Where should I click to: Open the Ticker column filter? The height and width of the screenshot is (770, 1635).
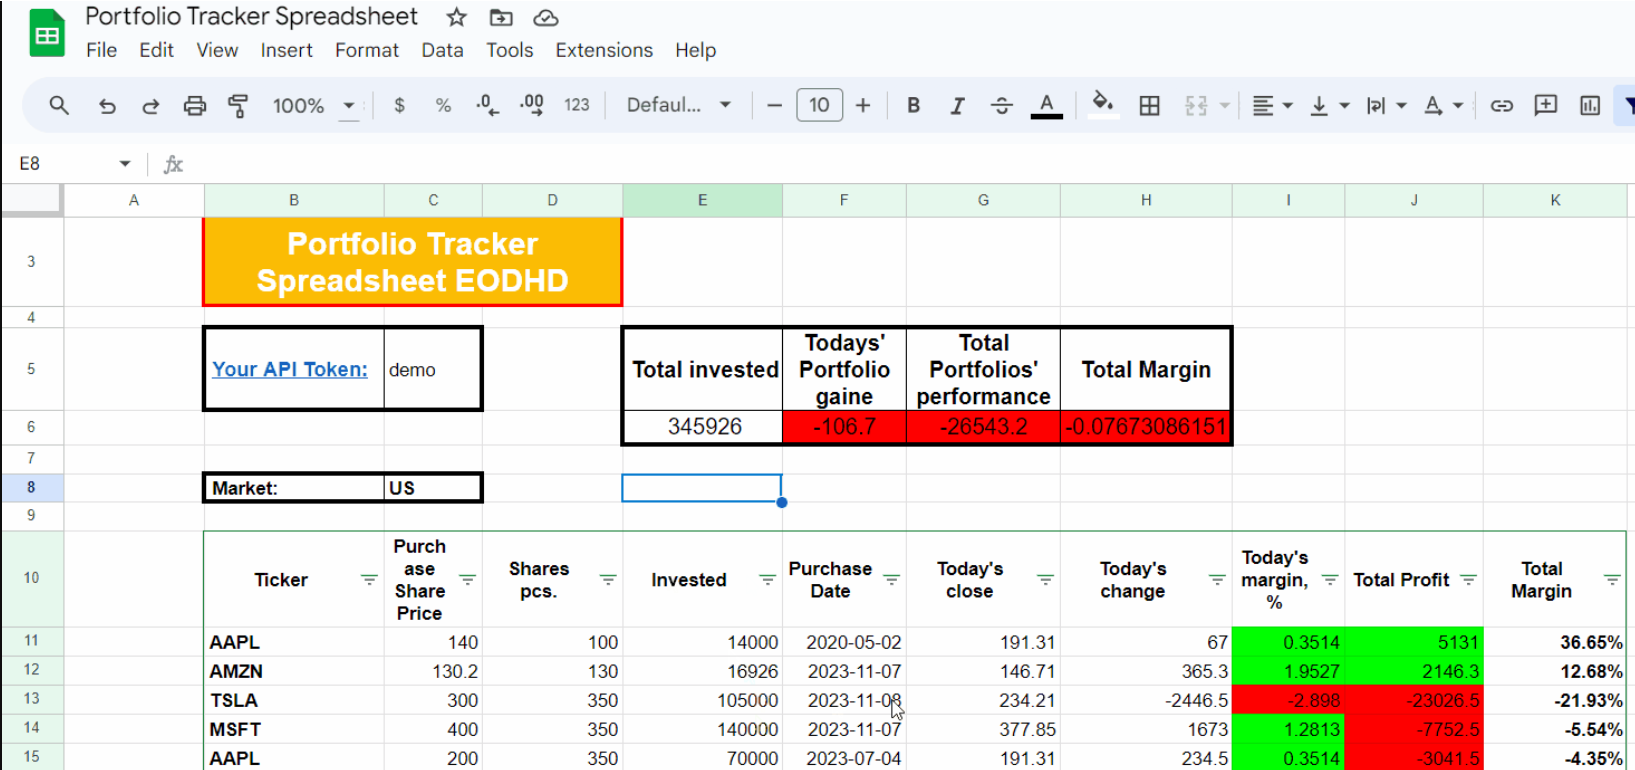pos(369,580)
